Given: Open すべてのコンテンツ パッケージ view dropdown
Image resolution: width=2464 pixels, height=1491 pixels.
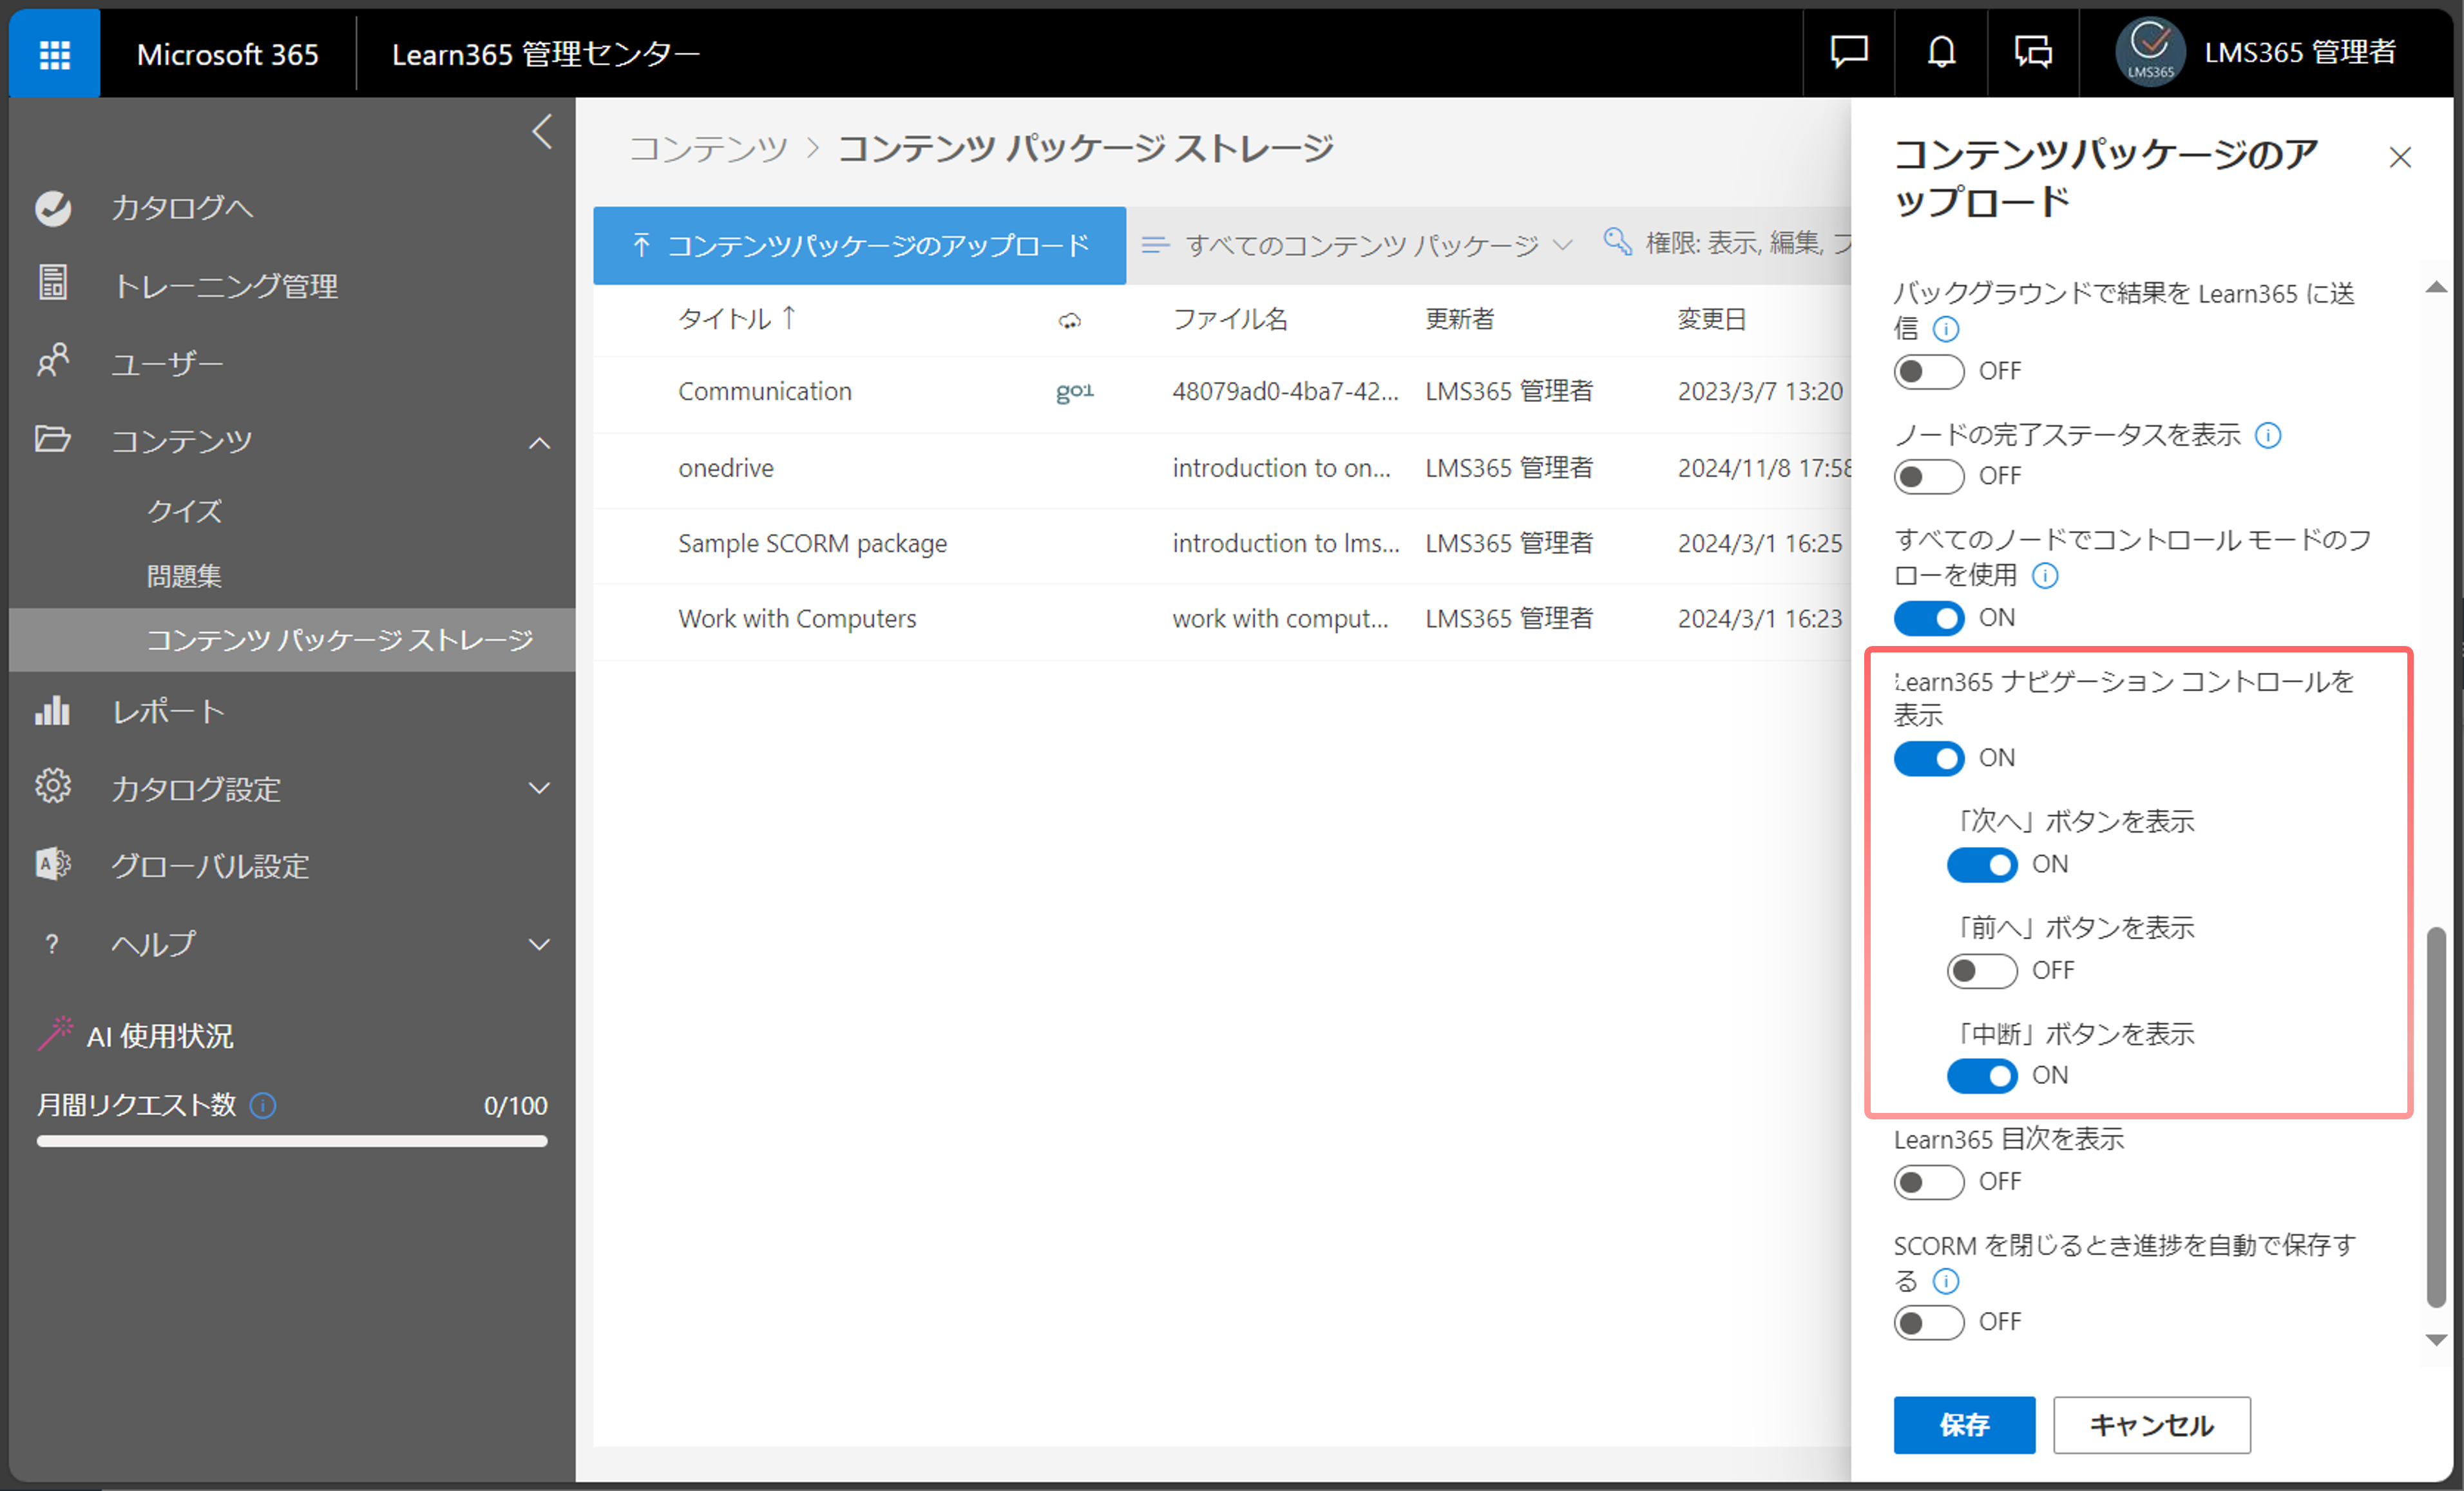Looking at the screenshot, I should click(x=1357, y=245).
